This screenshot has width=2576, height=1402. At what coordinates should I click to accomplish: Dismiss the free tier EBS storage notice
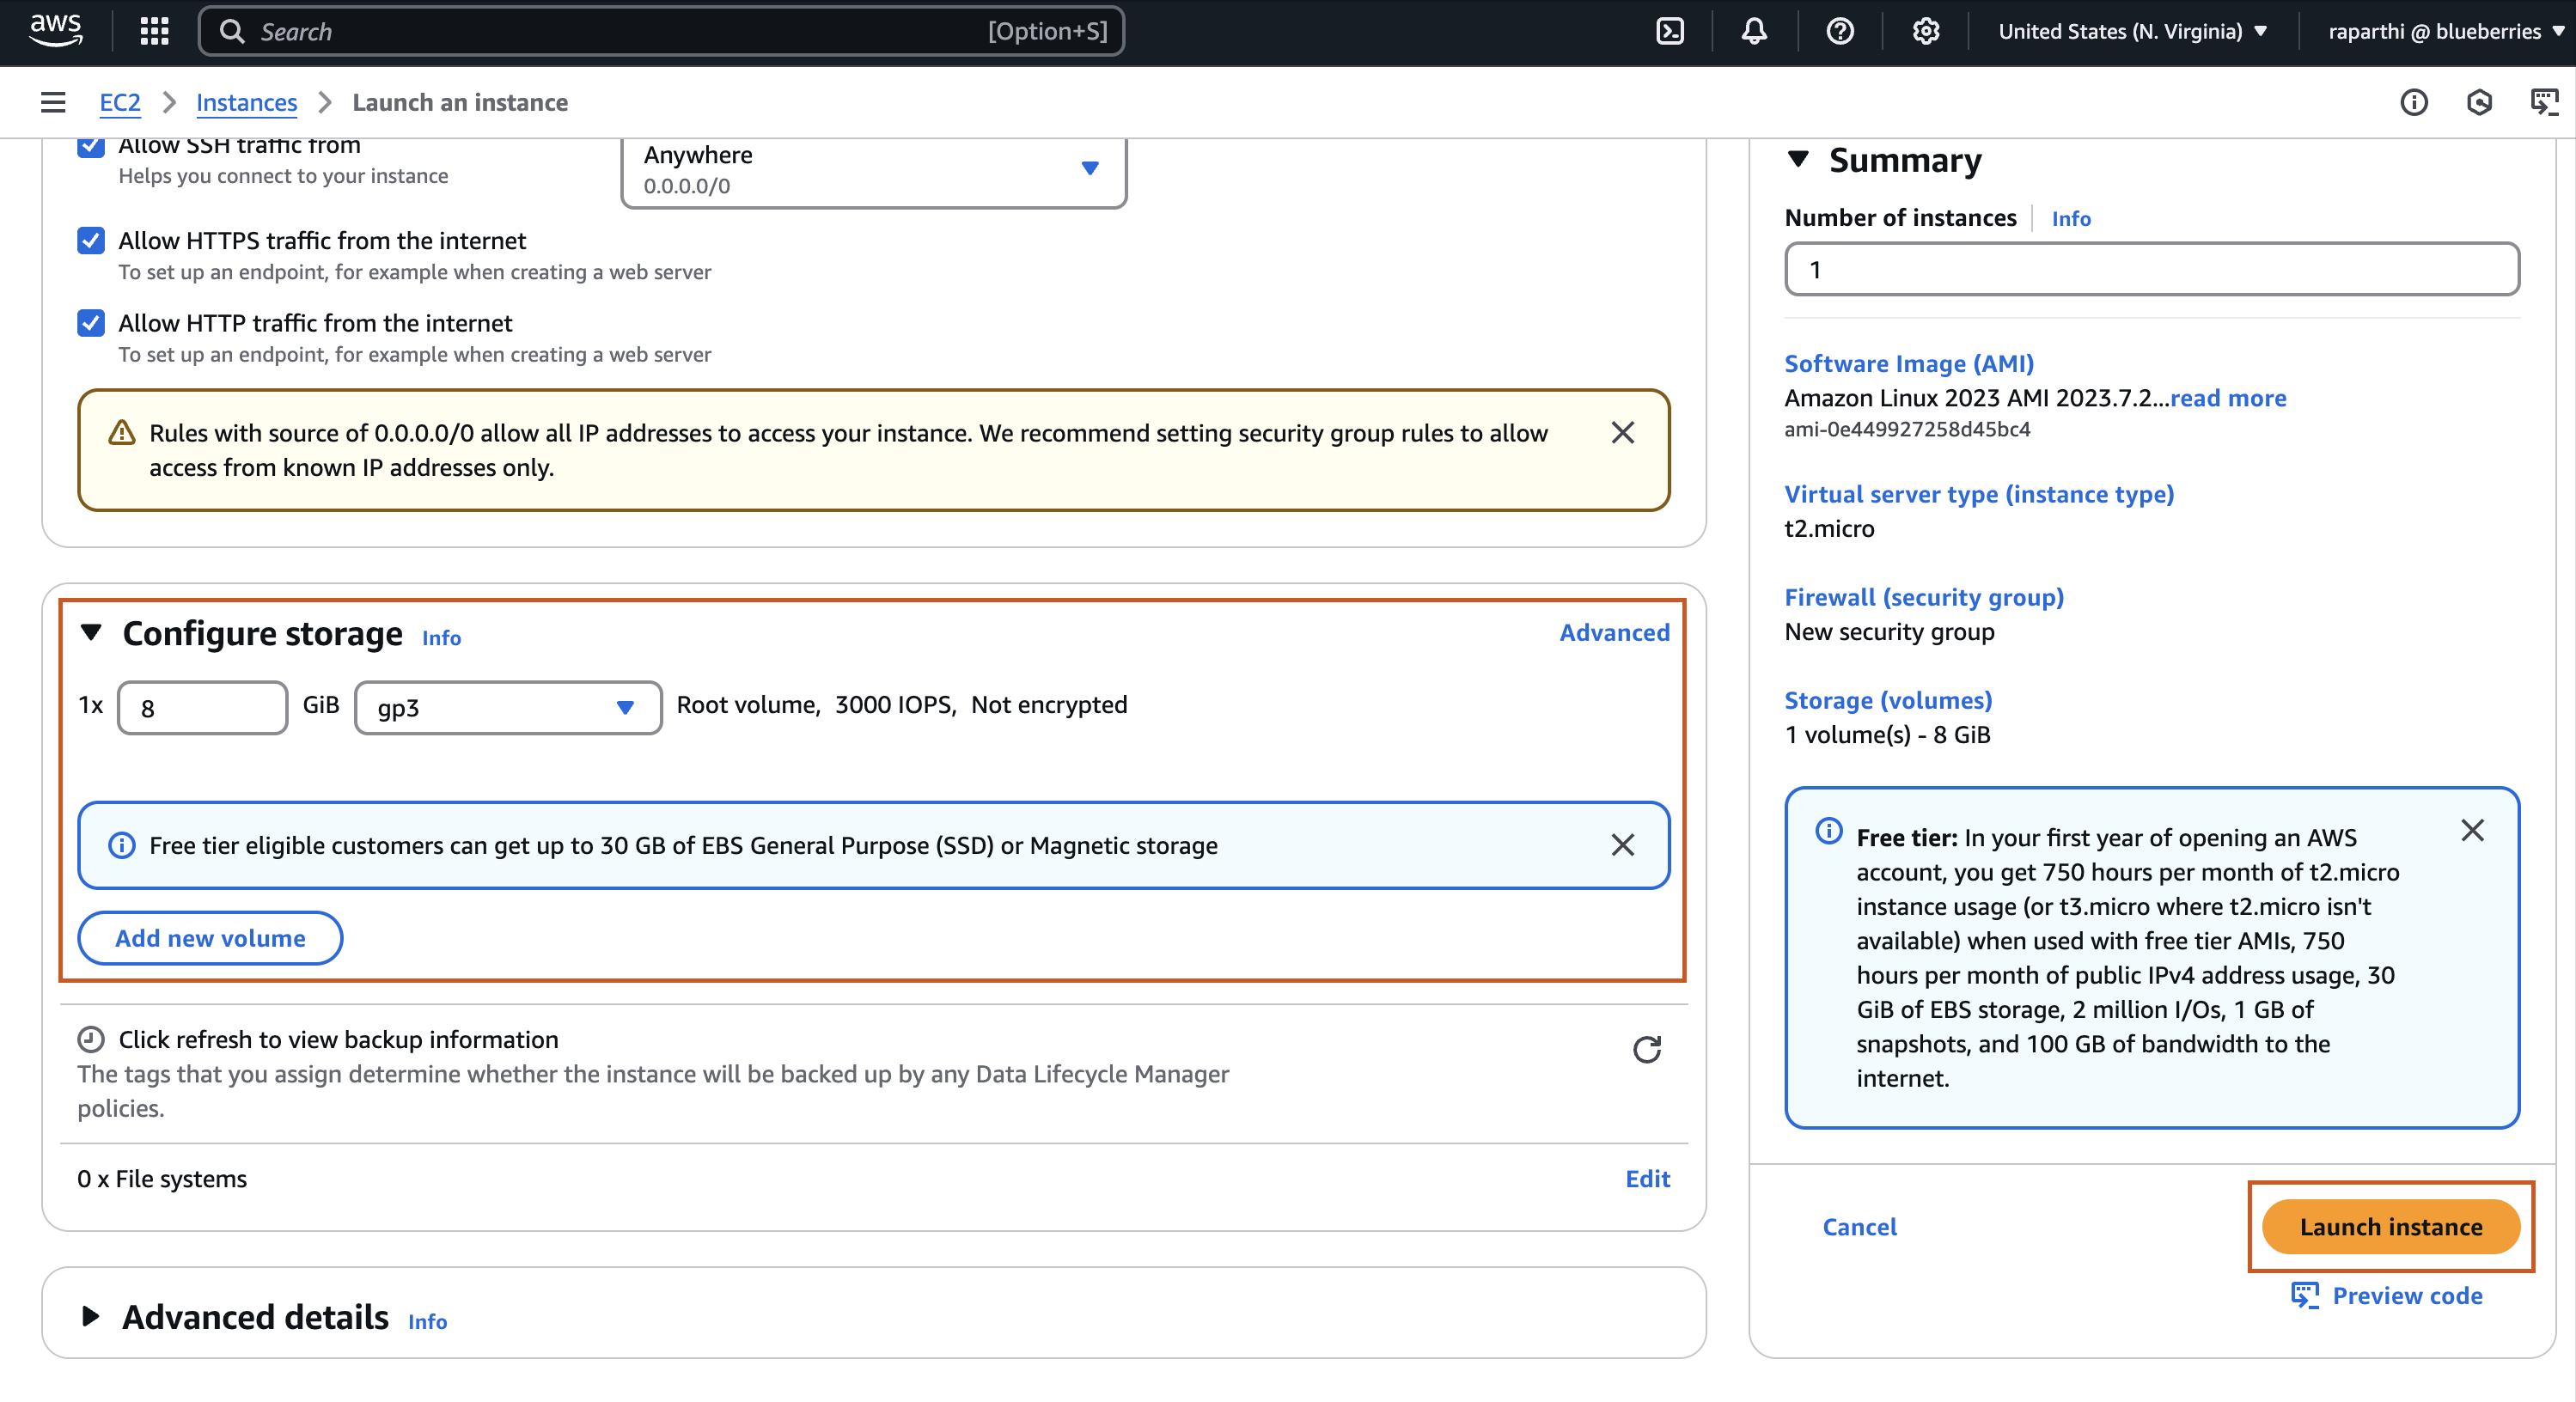tap(1623, 845)
